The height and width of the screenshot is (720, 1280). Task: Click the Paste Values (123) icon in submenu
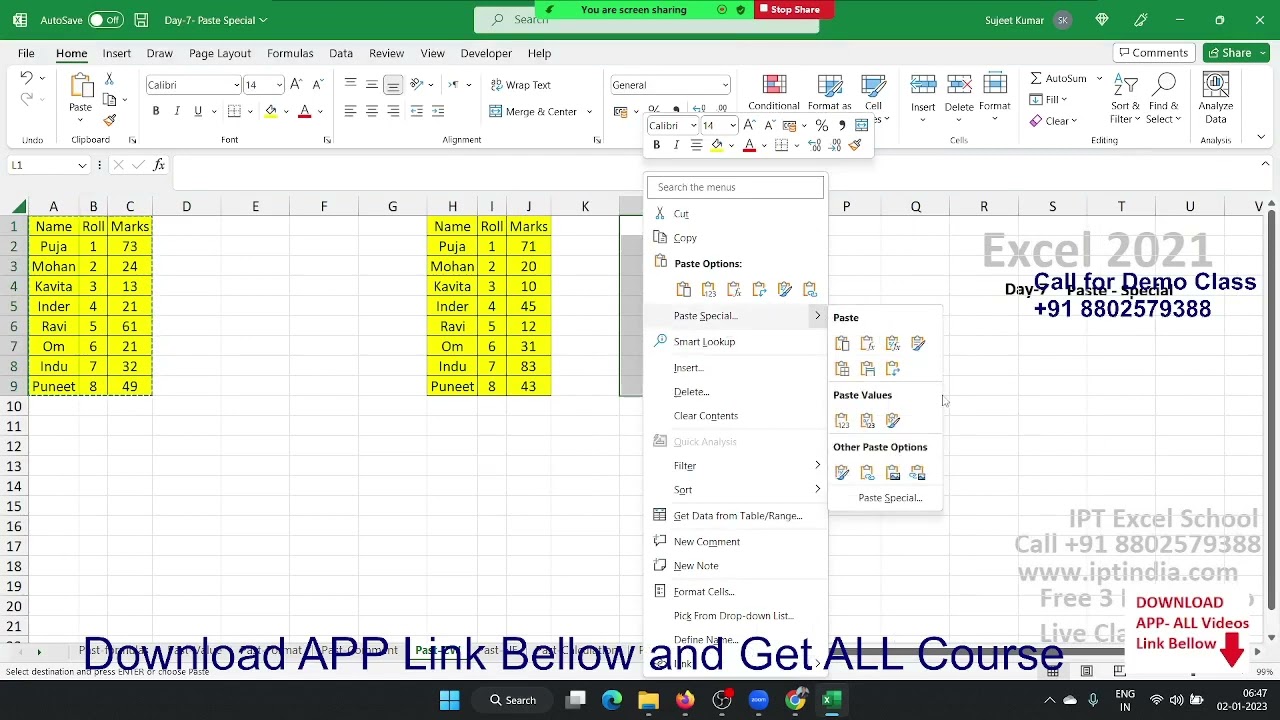point(842,421)
